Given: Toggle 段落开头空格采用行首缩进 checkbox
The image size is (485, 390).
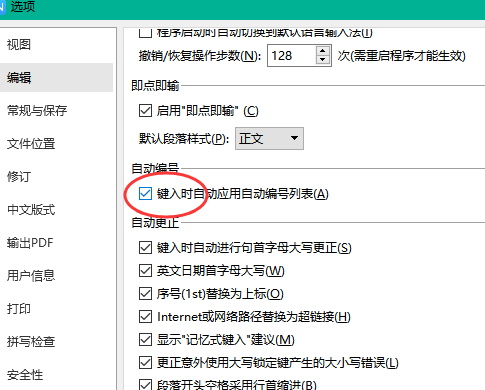Looking at the screenshot, I should pyautogui.click(x=145, y=384).
